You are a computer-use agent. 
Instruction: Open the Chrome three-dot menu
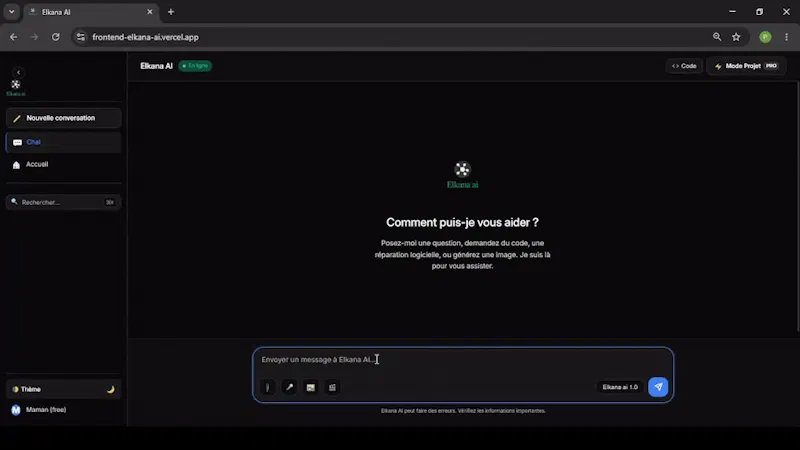pos(786,37)
